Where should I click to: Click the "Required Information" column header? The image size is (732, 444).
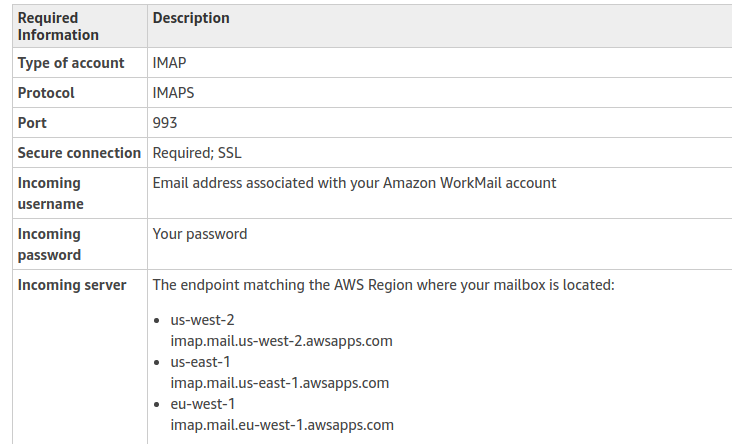click(58, 26)
